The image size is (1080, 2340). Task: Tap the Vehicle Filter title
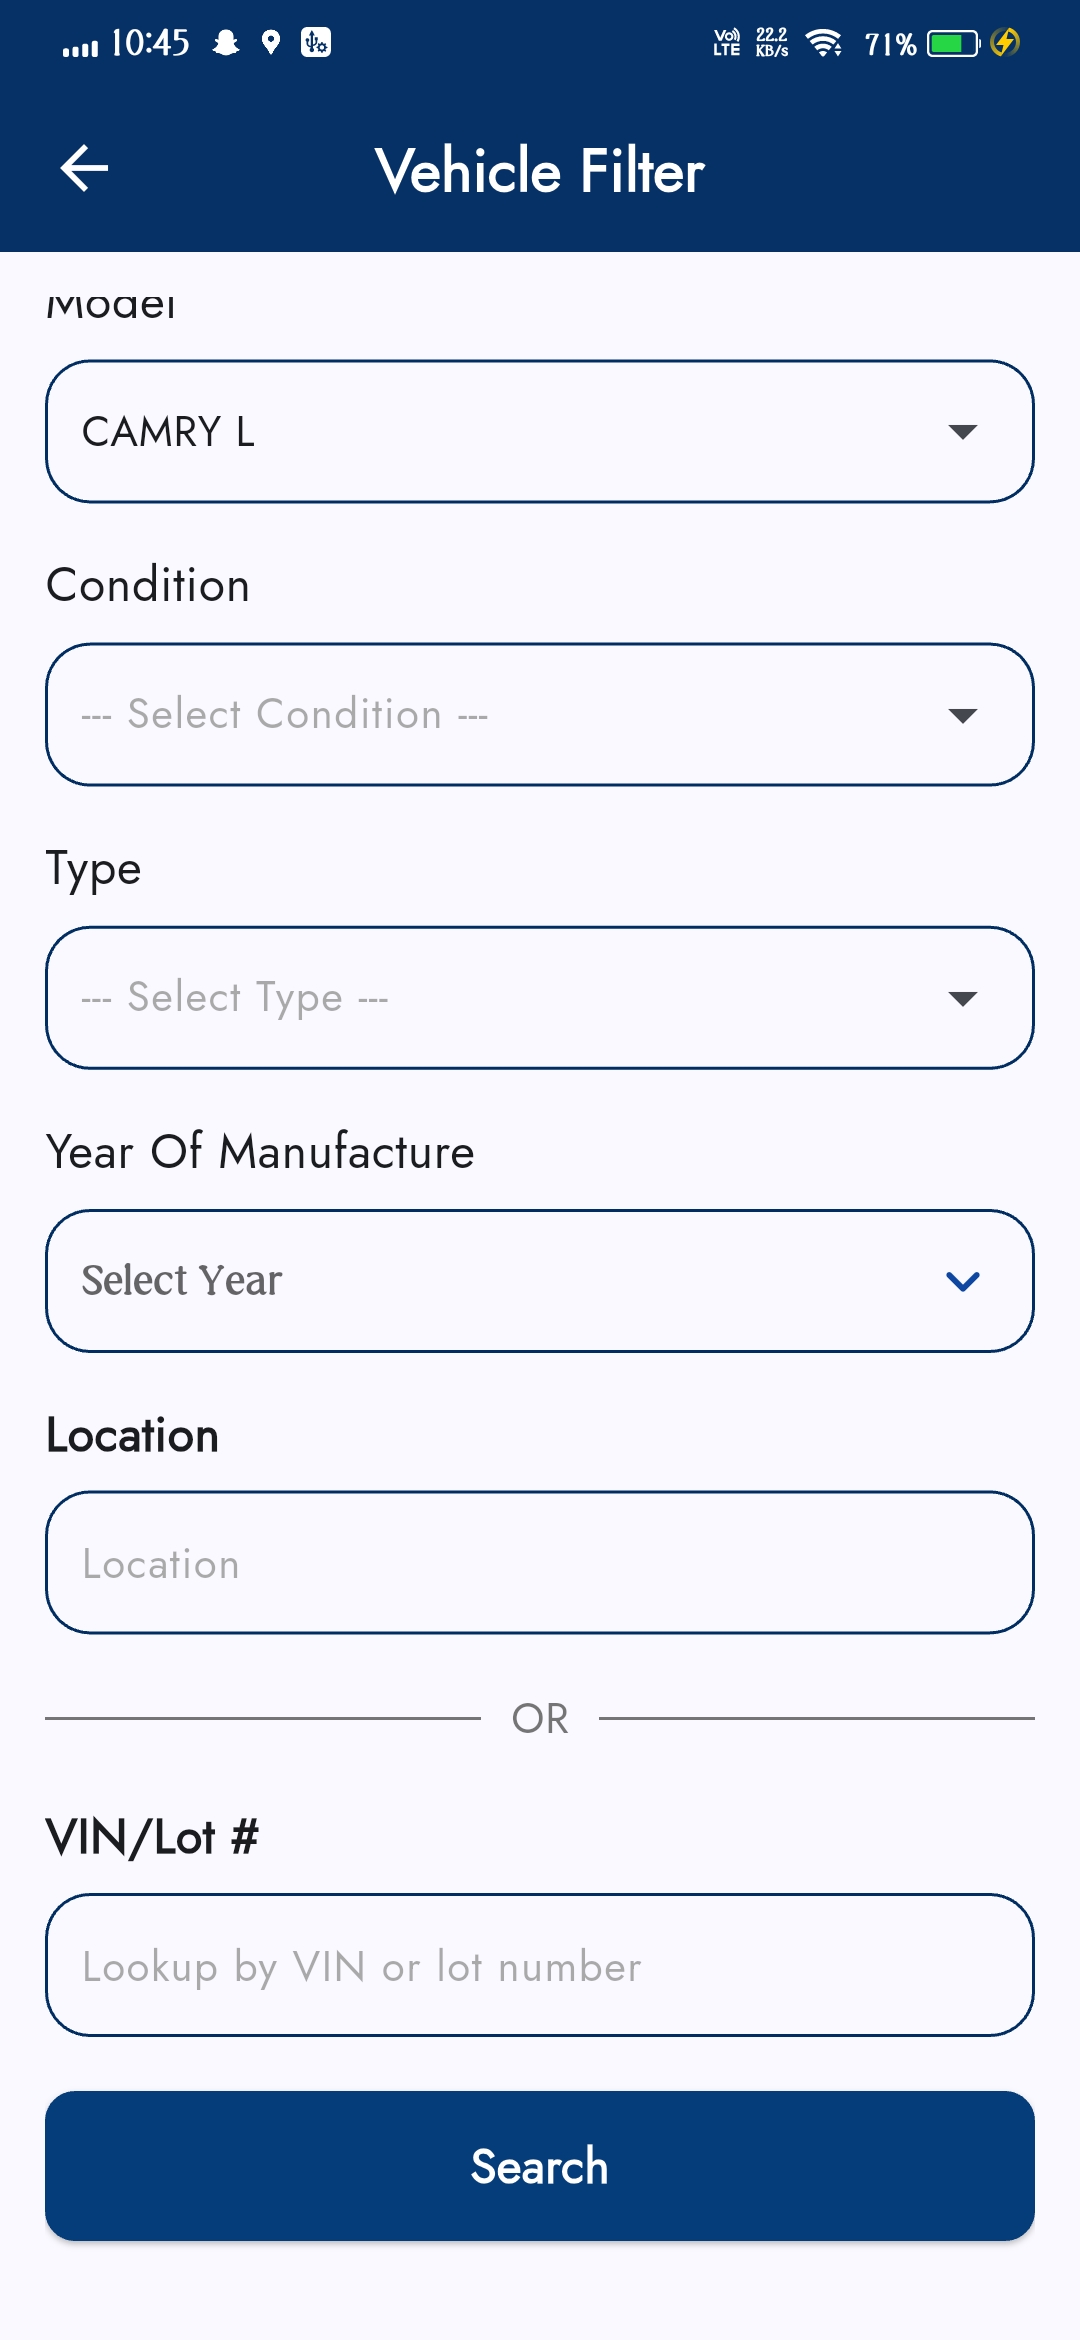[x=540, y=171]
